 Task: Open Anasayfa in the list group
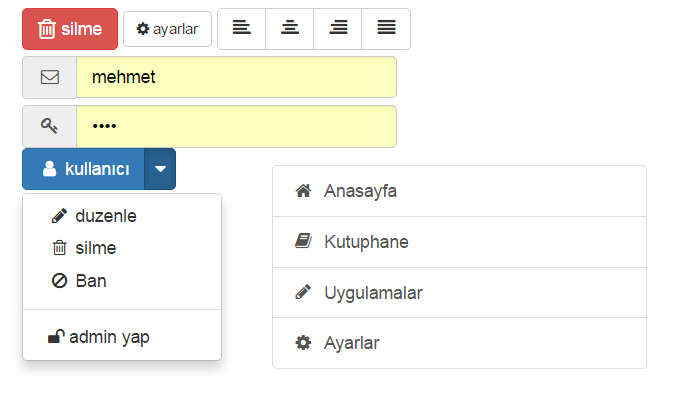tap(459, 191)
